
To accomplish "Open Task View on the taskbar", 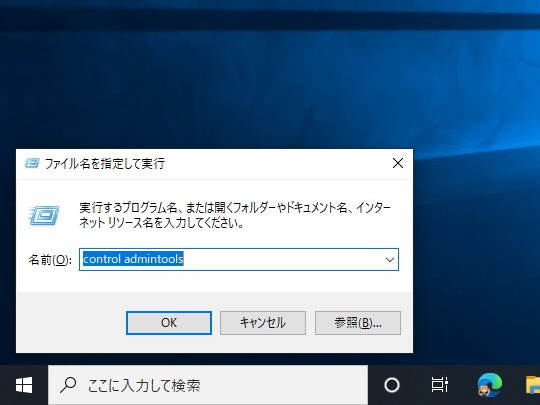I will pos(440,385).
